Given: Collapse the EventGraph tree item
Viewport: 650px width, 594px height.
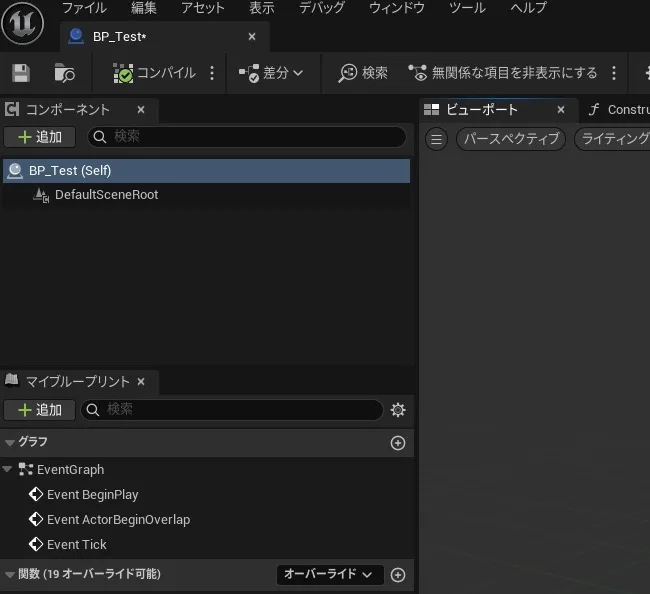Looking at the screenshot, I should pos(8,469).
